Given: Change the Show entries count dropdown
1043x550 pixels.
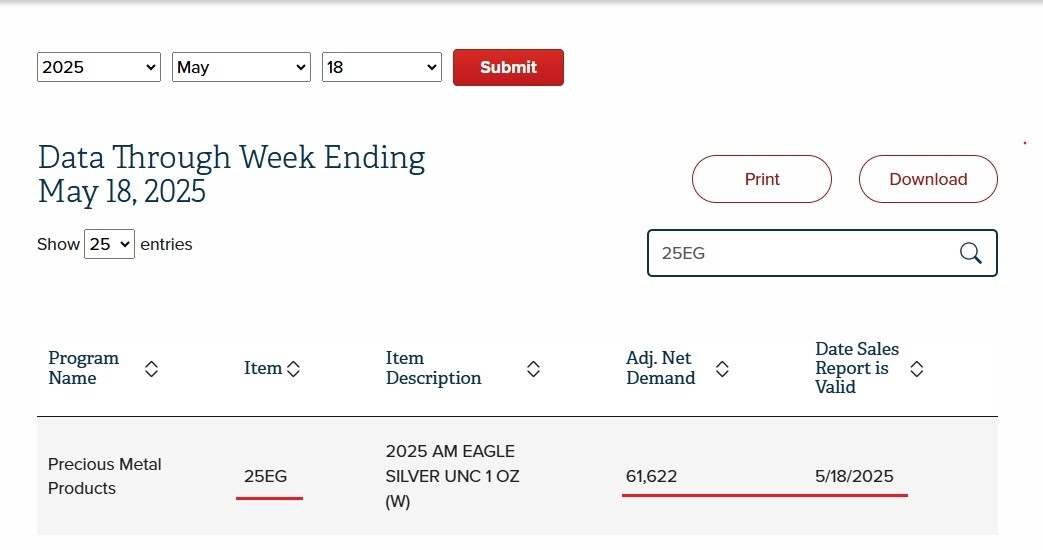Looking at the screenshot, I should pos(109,244).
